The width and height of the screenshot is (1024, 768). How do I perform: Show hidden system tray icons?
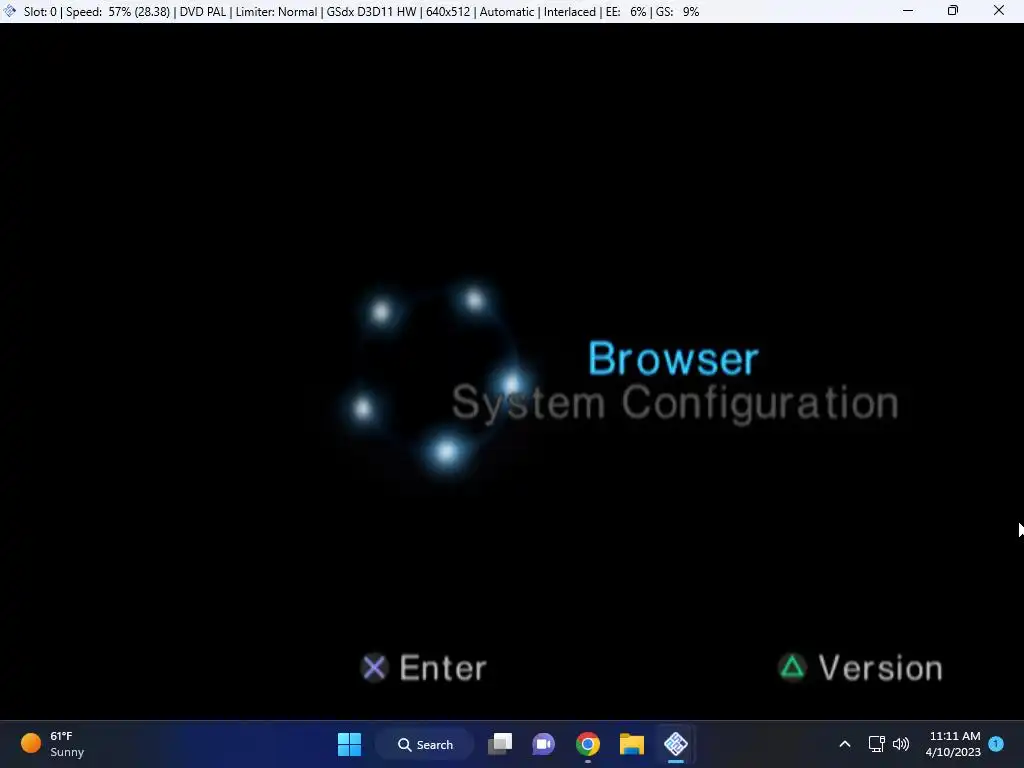tap(844, 744)
